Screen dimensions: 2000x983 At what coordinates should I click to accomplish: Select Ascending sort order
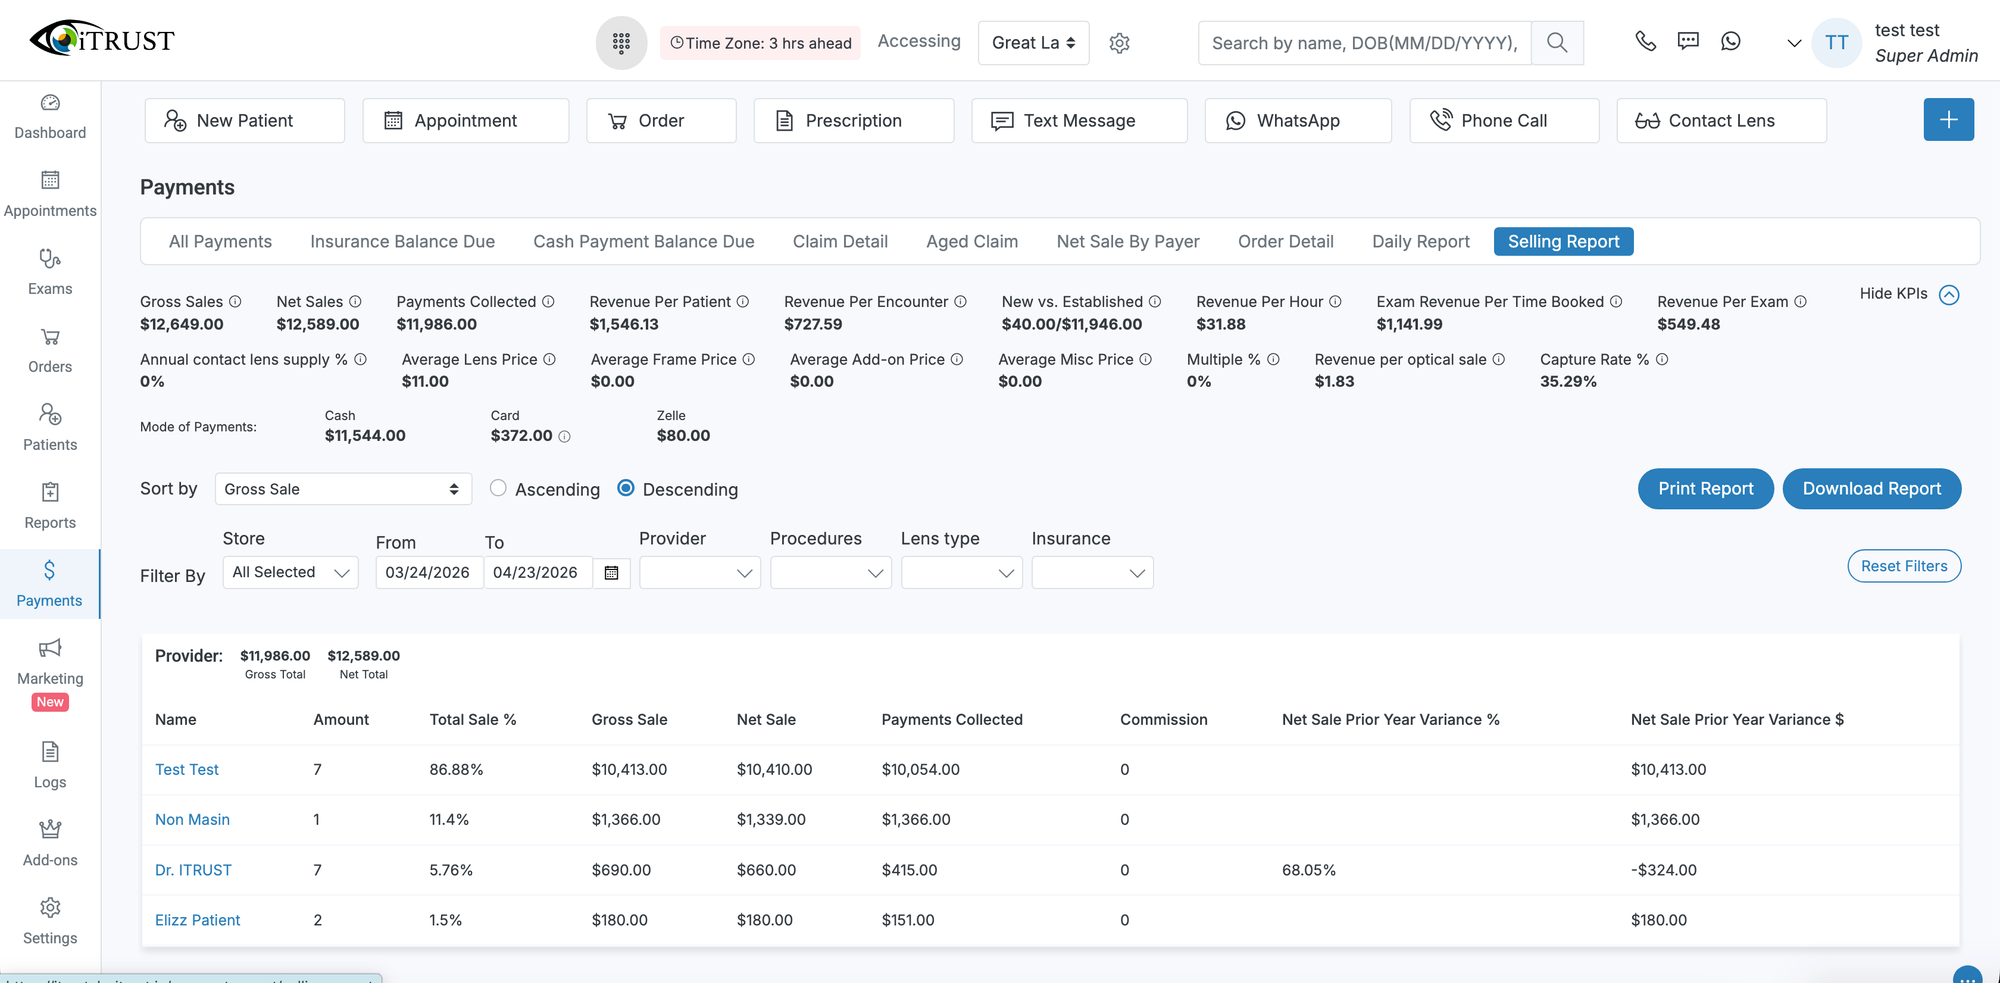(498, 488)
